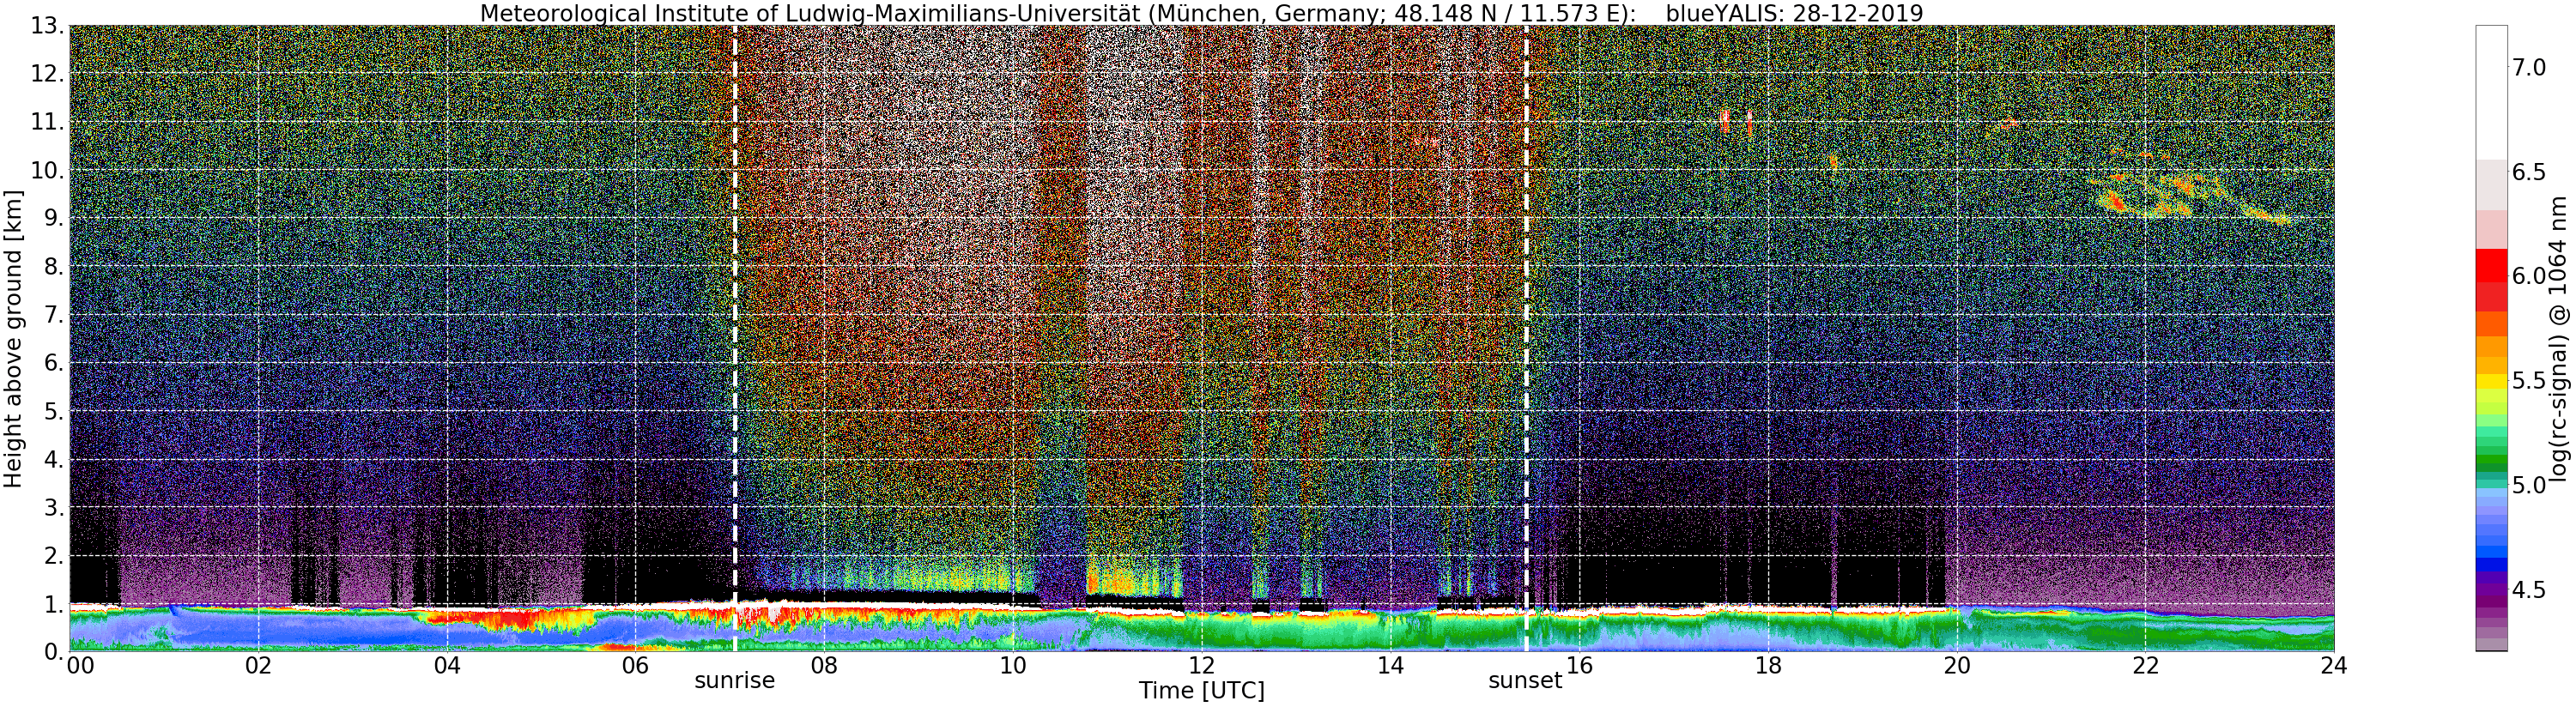Click the 13. height tick label
2576x707 pixels.
coord(47,26)
